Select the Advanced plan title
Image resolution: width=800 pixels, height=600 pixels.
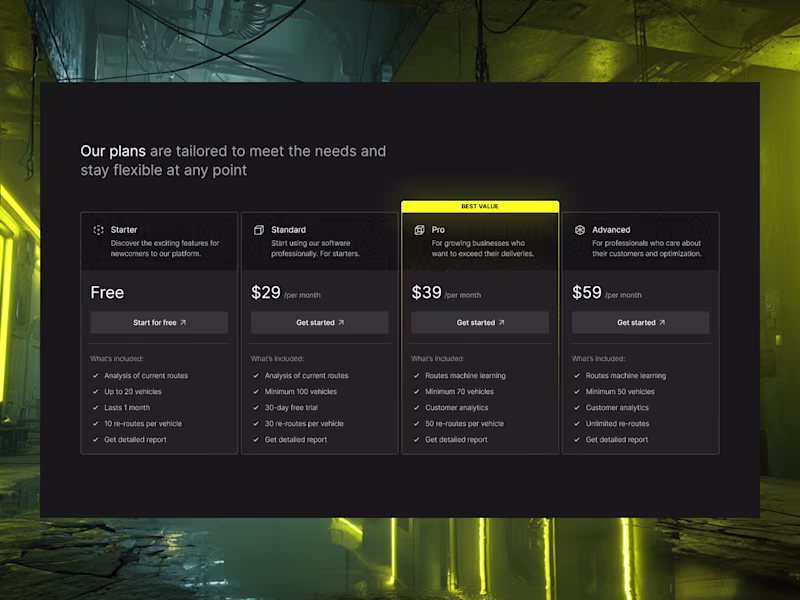click(x=611, y=230)
